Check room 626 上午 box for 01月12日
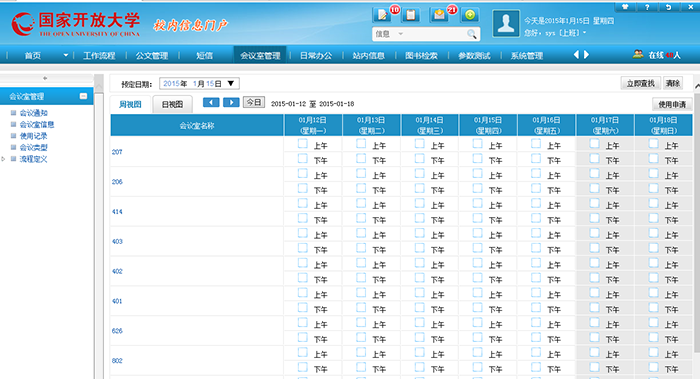Viewport: 700px width, 379px height. (x=303, y=323)
